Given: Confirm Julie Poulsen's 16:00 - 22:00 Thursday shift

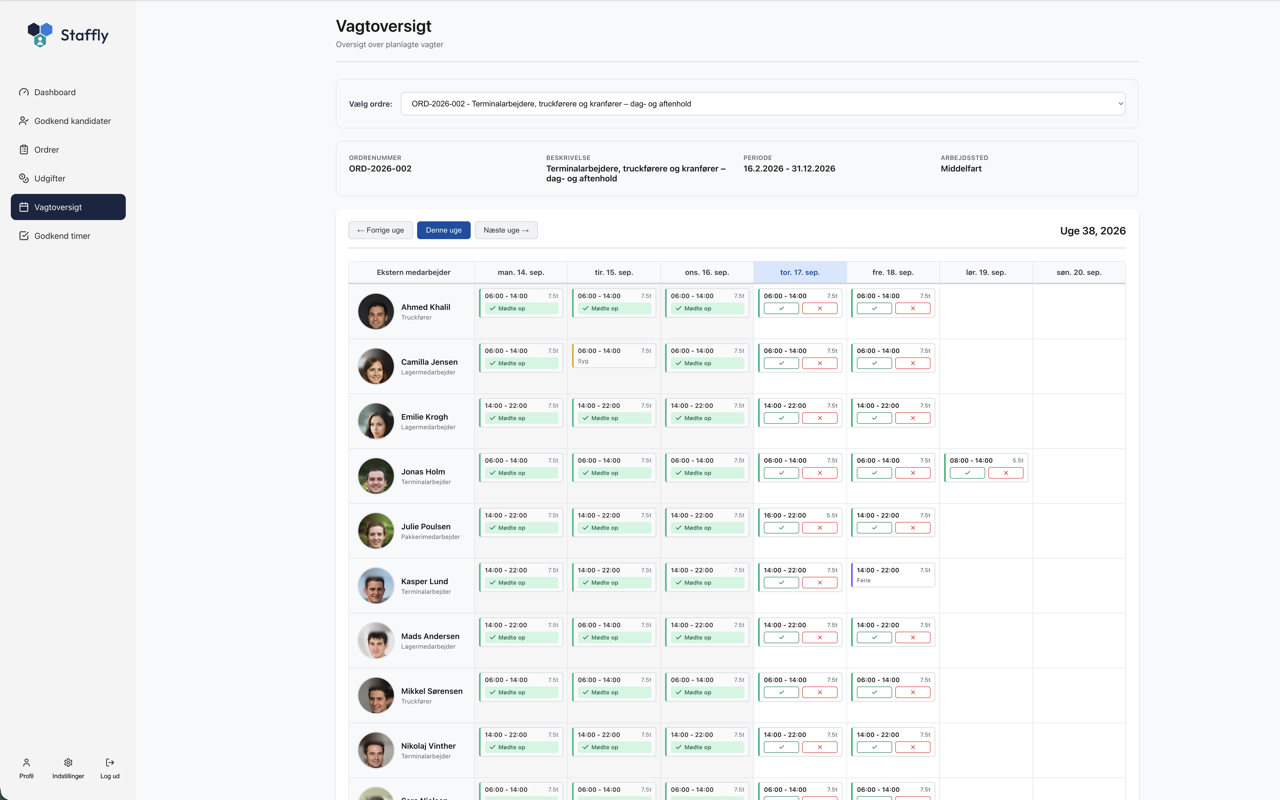Looking at the screenshot, I should point(781,528).
